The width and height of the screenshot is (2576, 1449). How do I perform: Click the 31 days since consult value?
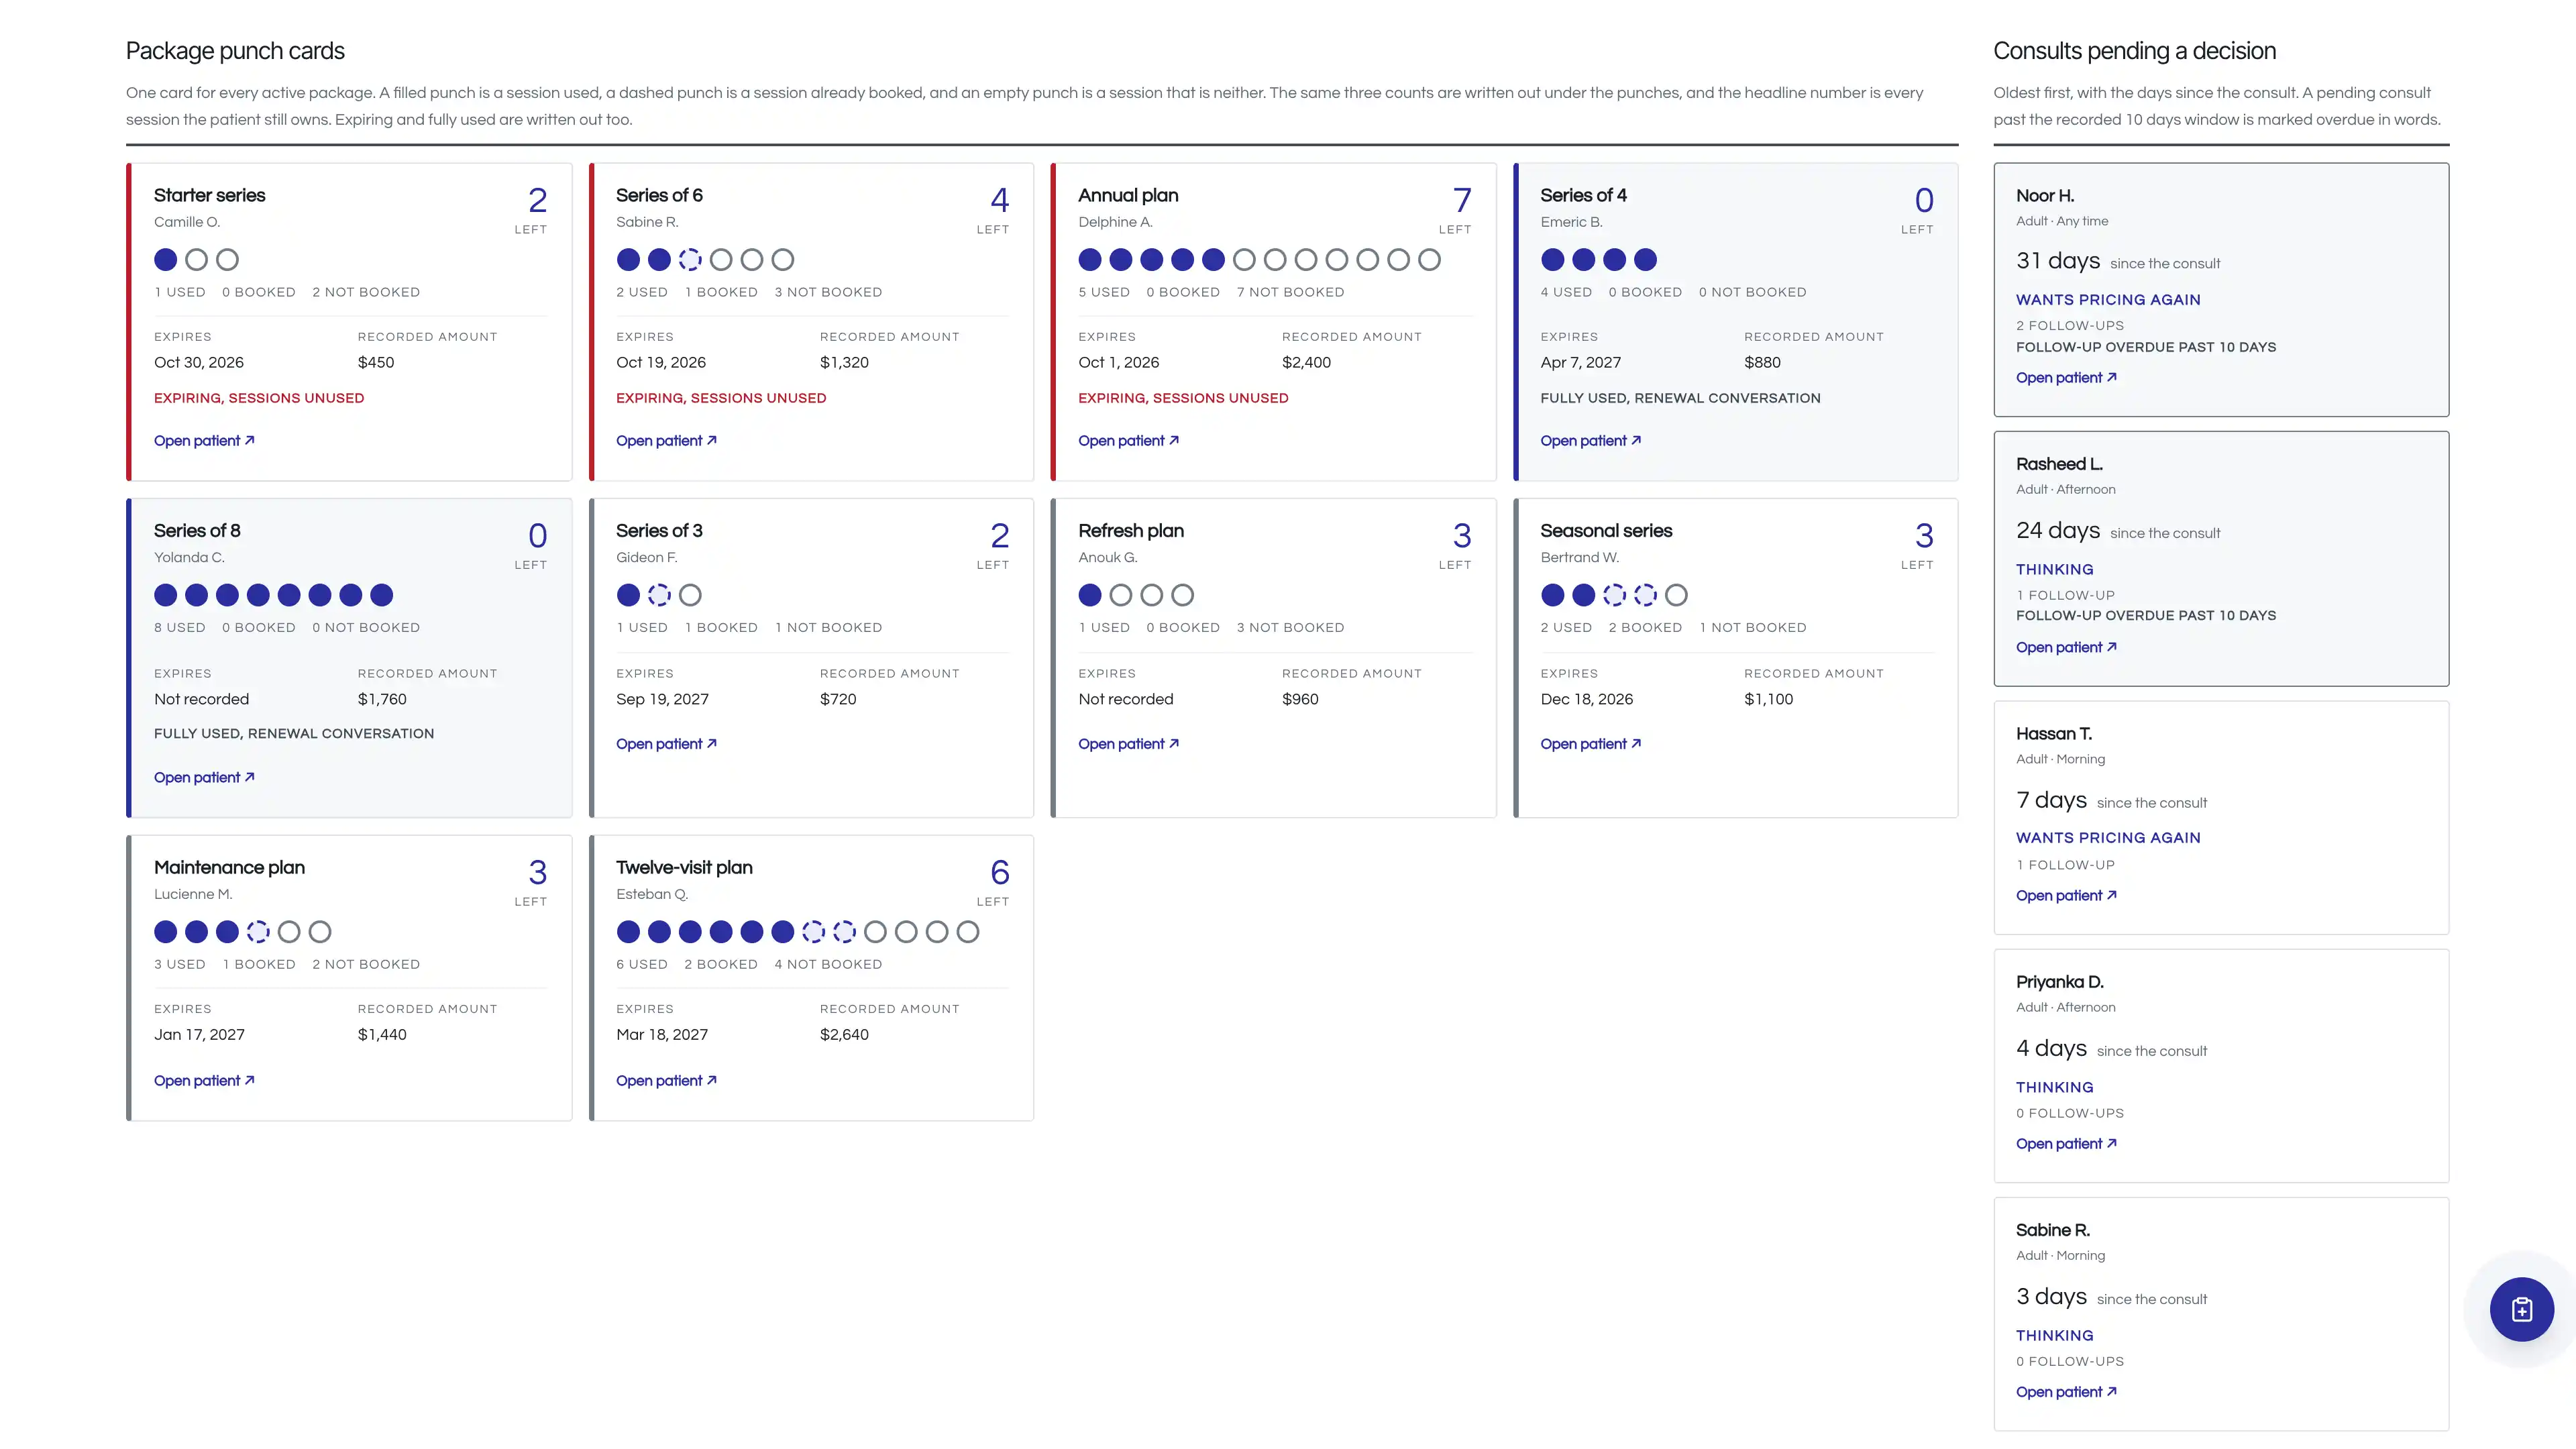pyautogui.click(x=2058, y=261)
